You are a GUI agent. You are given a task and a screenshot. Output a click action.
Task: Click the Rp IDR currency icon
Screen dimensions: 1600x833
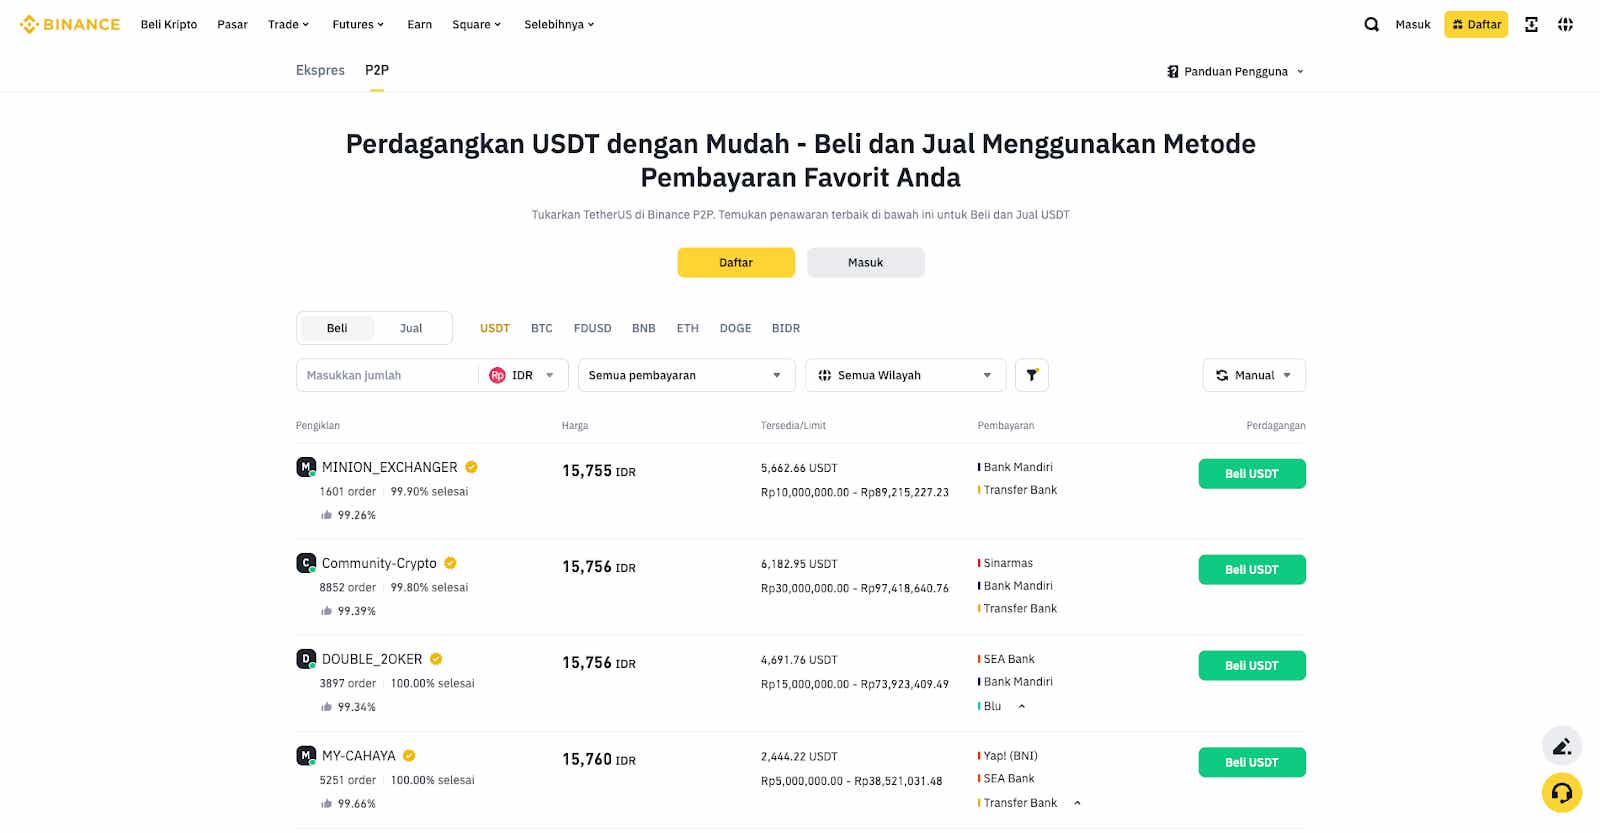[x=497, y=375]
